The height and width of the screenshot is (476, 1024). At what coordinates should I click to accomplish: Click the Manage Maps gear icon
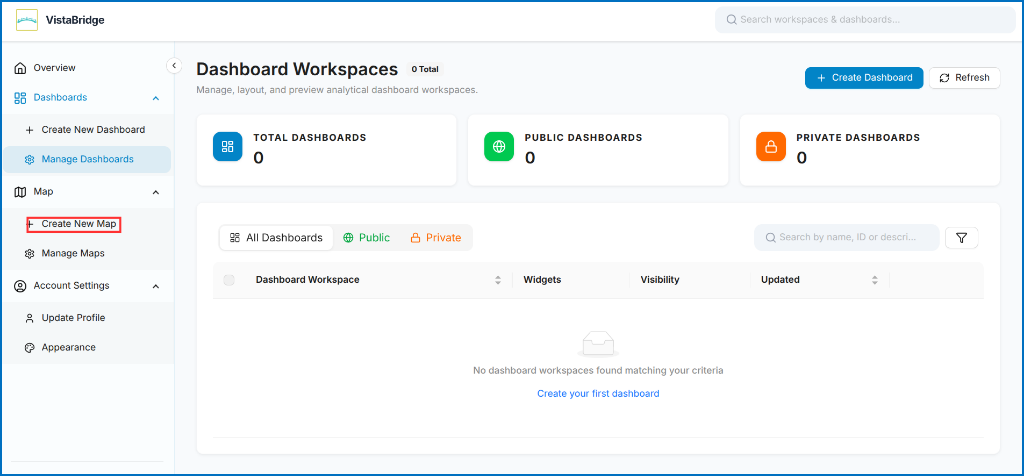click(29, 253)
